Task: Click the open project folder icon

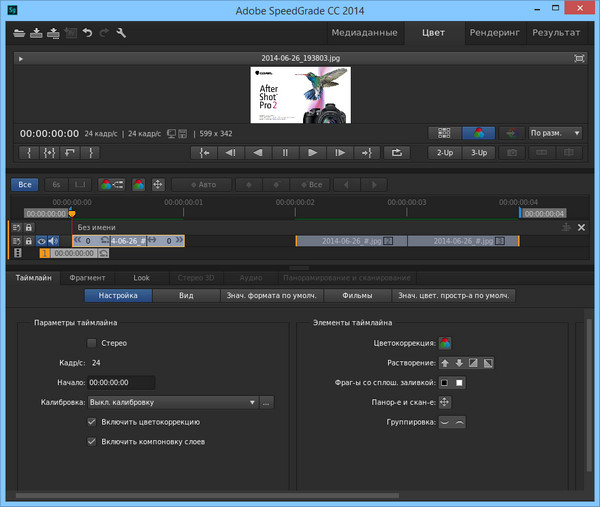Action: point(20,33)
